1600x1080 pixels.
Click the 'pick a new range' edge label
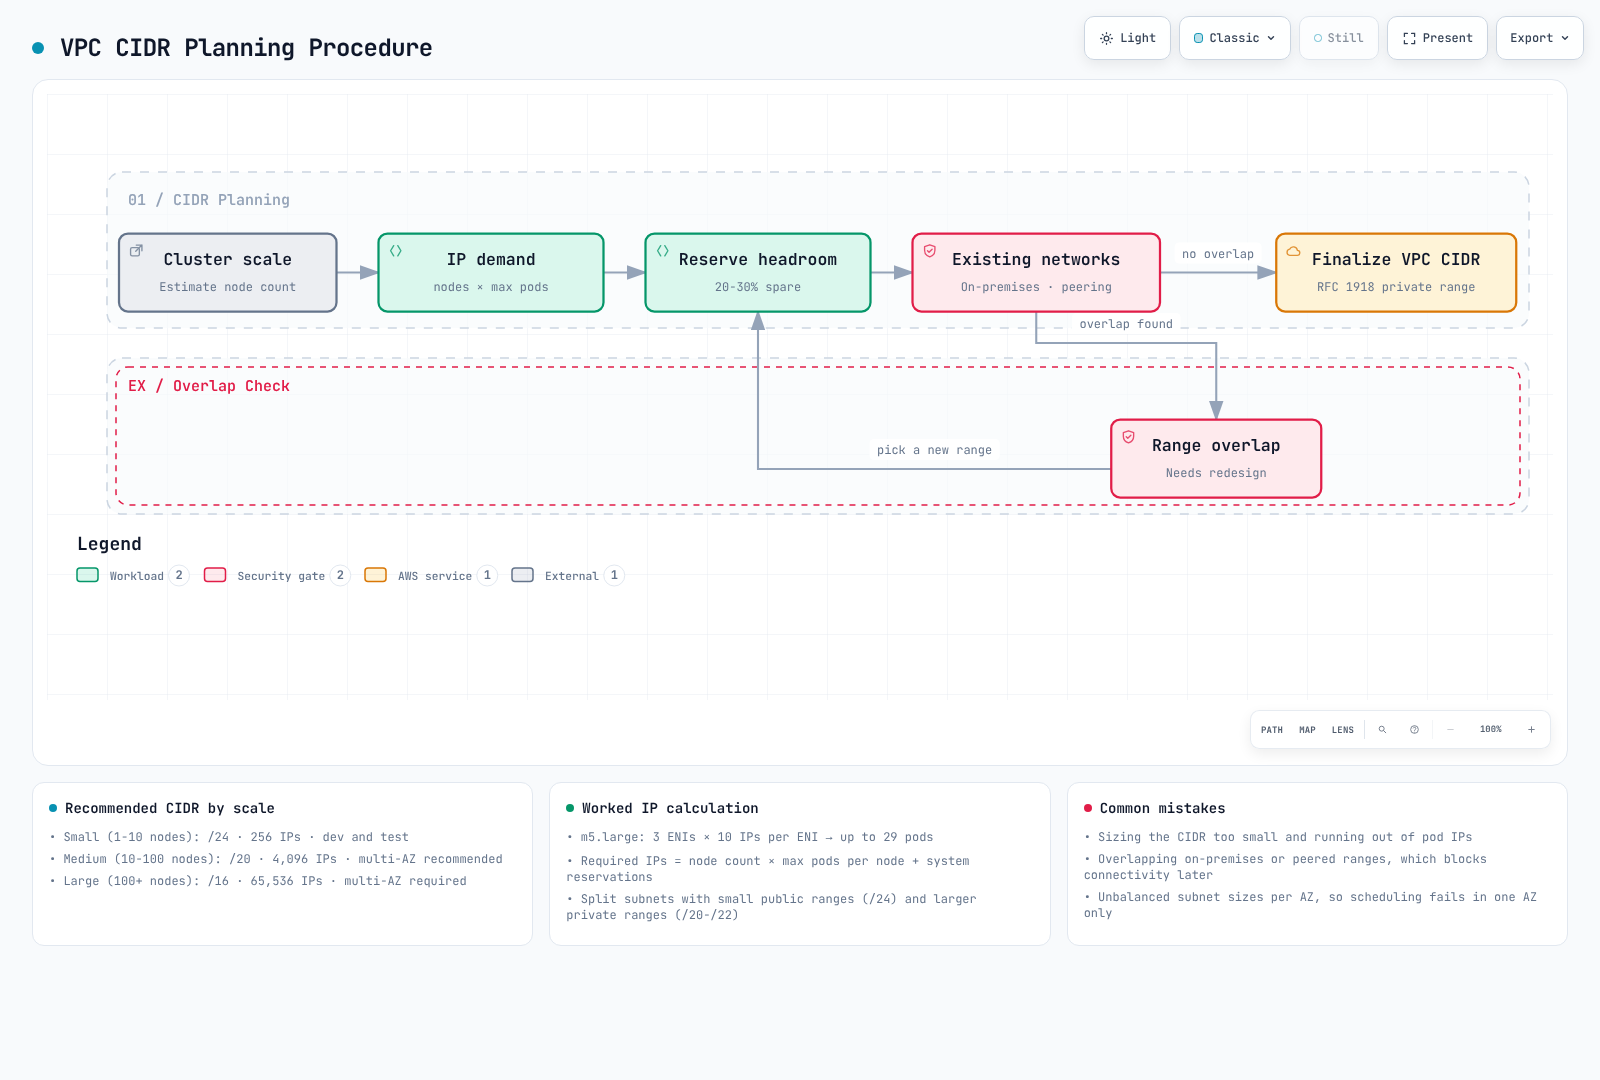tap(935, 450)
